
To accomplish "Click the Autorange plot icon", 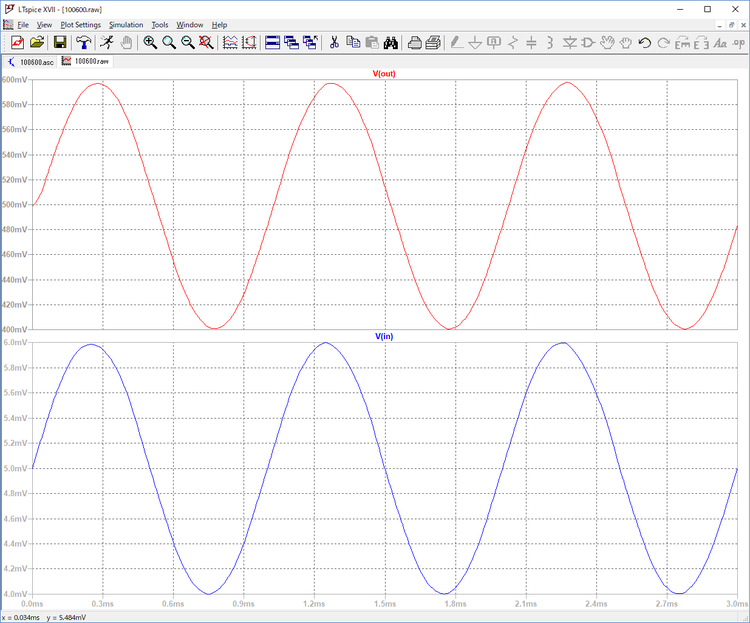I will pyautogui.click(x=230, y=42).
